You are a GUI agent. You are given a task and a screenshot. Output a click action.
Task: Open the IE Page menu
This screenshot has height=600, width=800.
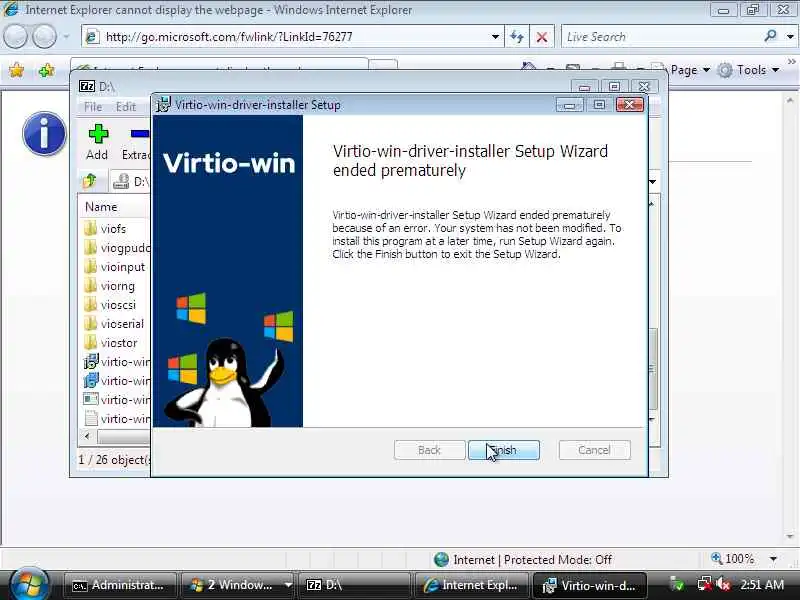tap(689, 70)
